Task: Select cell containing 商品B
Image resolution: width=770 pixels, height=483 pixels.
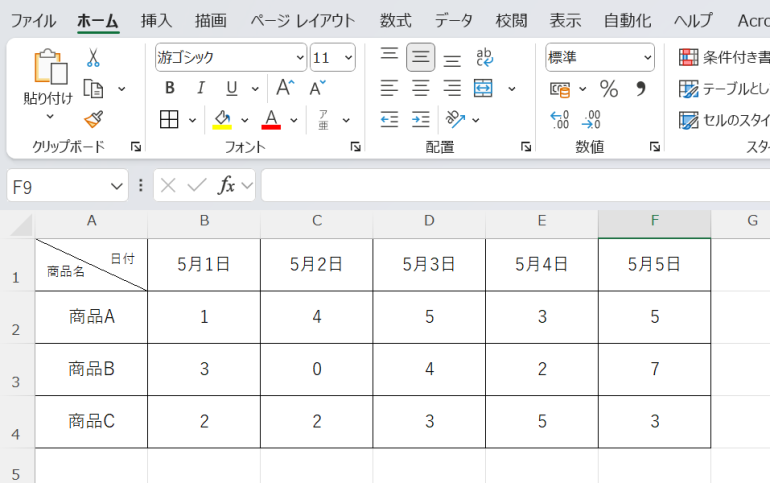Action: click(91, 369)
